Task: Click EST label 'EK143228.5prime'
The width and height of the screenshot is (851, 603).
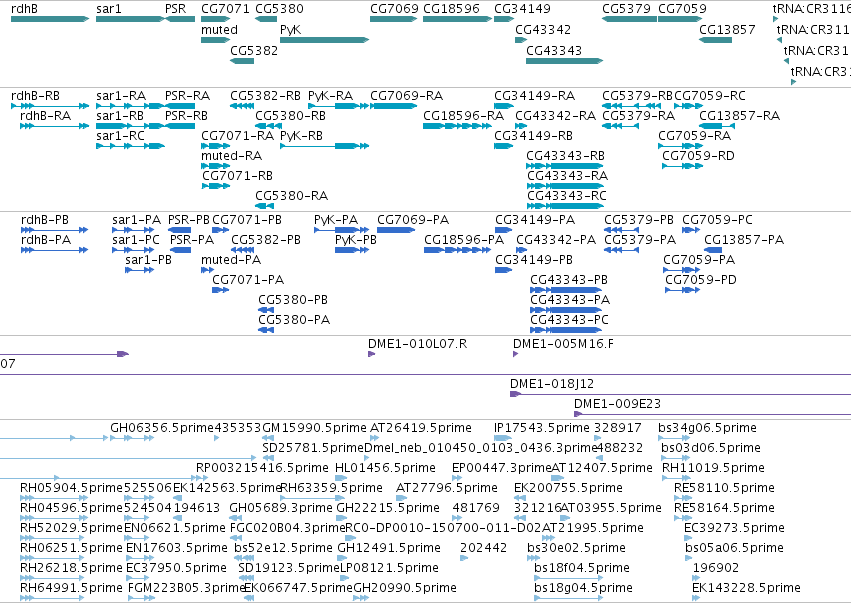Action: coord(746,588)
